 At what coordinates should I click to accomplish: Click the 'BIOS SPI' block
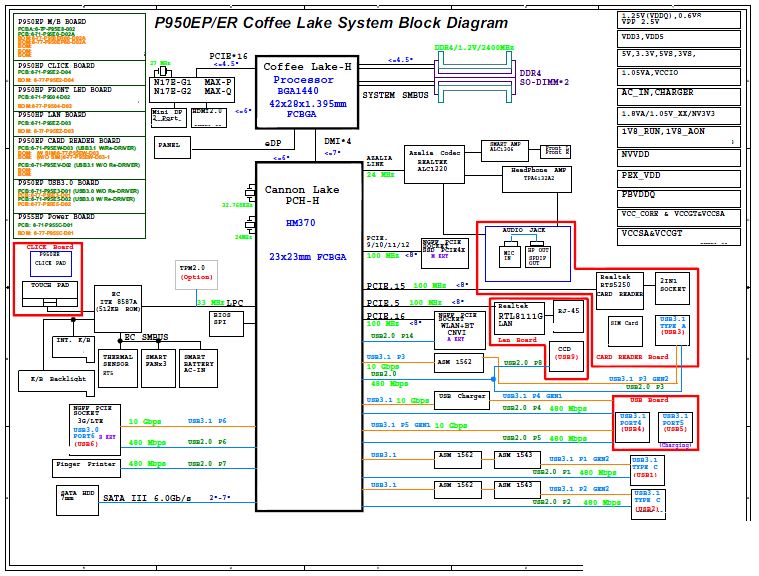[x=227, y=324]
